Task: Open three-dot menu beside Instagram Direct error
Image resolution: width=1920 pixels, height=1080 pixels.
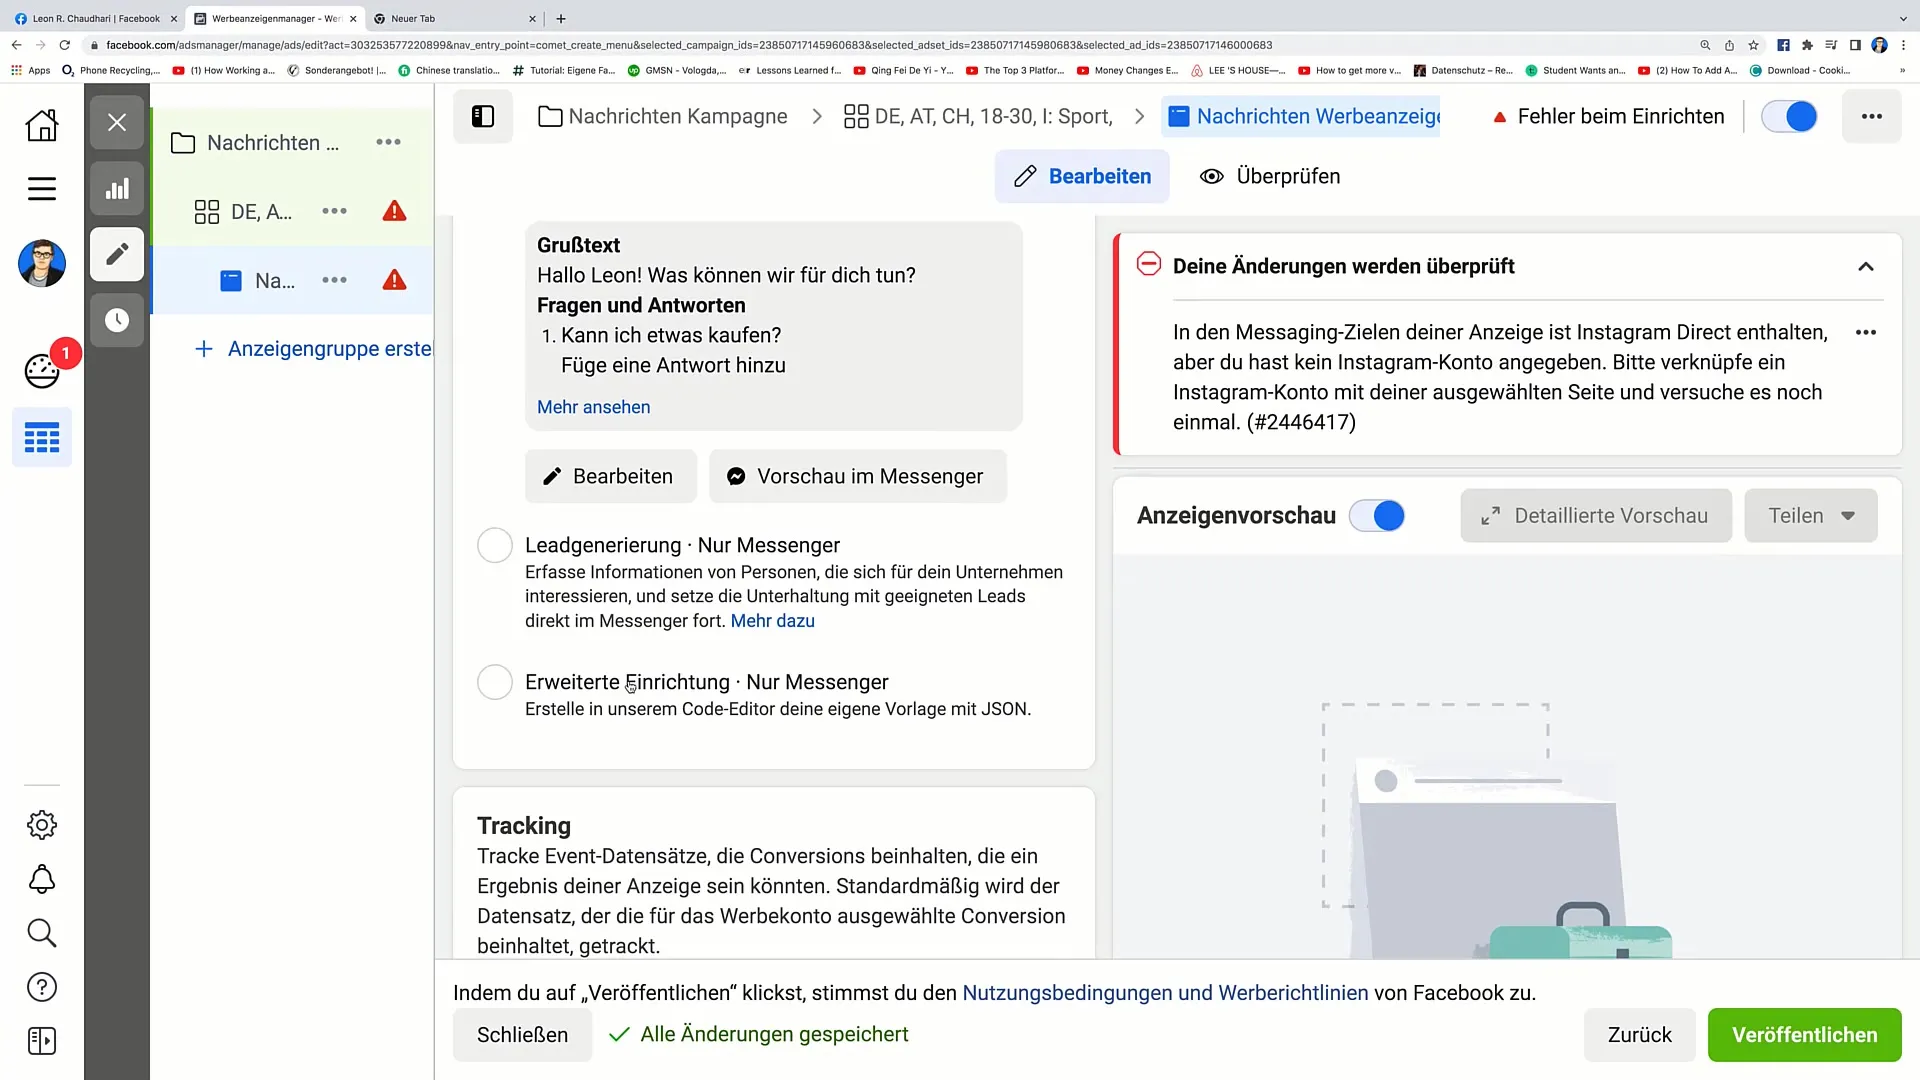Action: [1866, 332]
